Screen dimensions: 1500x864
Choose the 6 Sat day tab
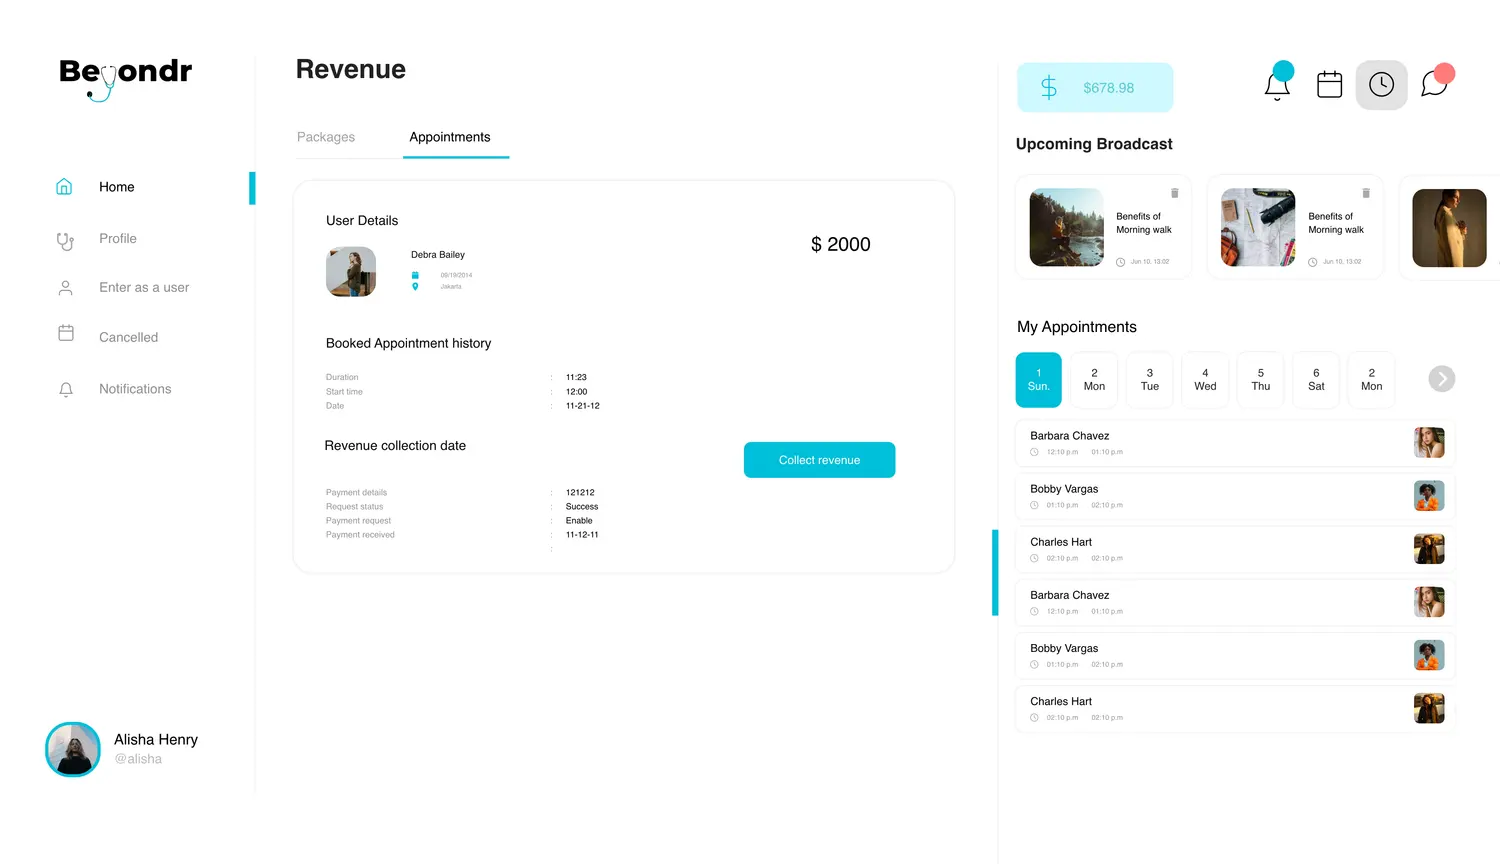(1316, 380)
